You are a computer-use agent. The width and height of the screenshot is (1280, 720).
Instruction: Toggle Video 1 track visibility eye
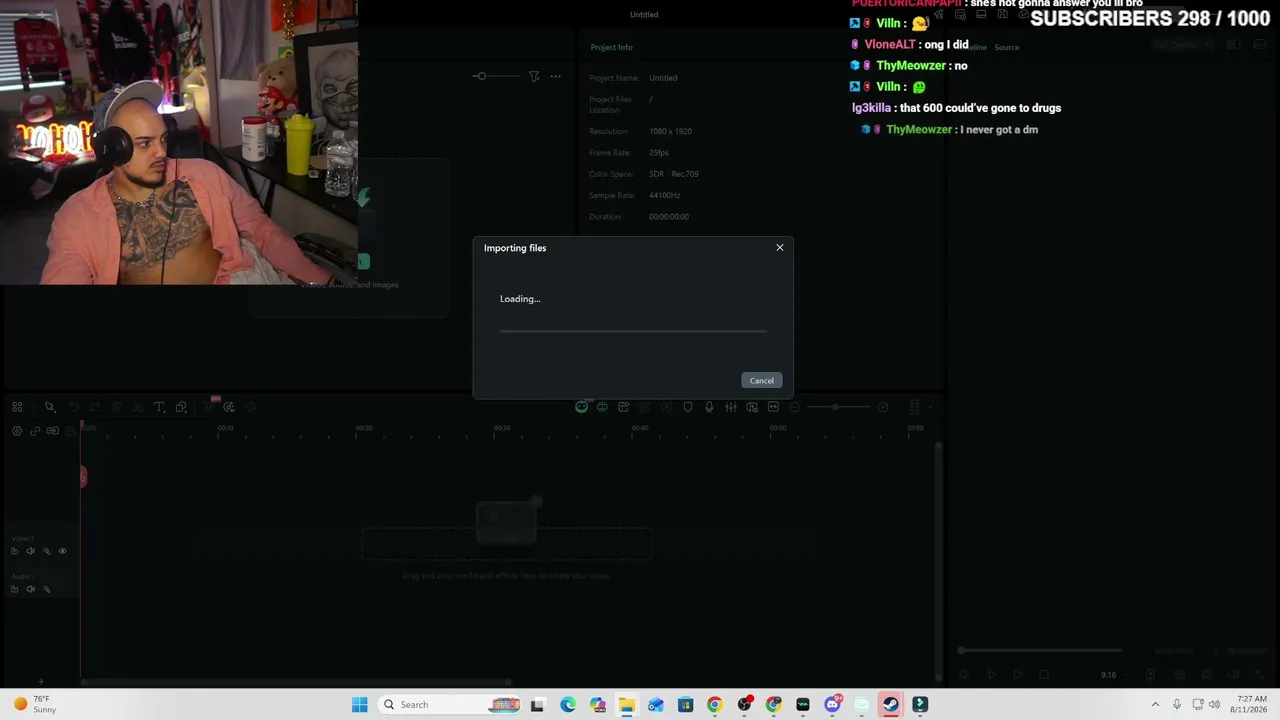click(62, 551)
